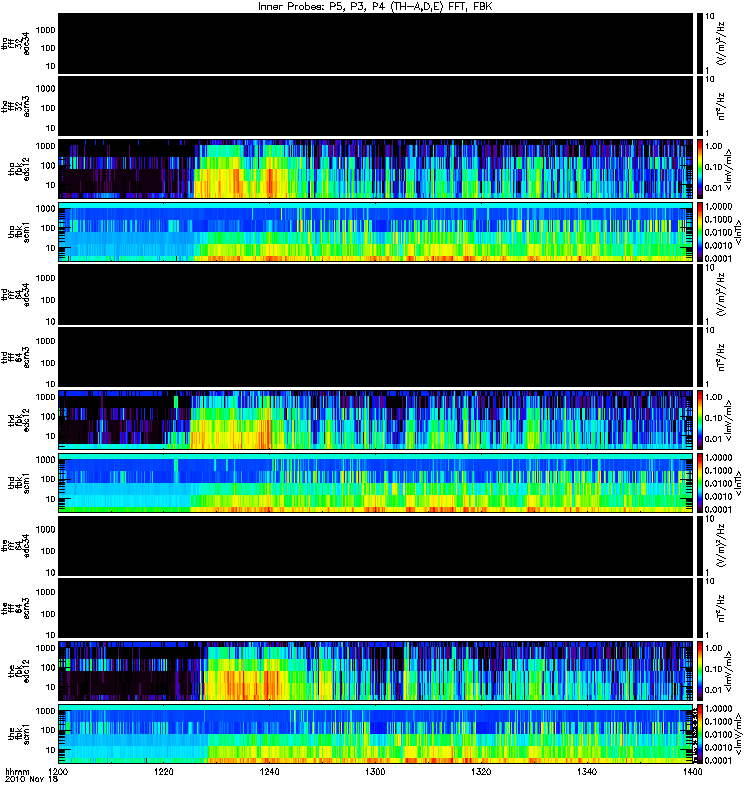Select the "thd fbk edc12" y-axis title
This screenshot has width=750, height=800.
pyautogui.click(x=19, y=420)
